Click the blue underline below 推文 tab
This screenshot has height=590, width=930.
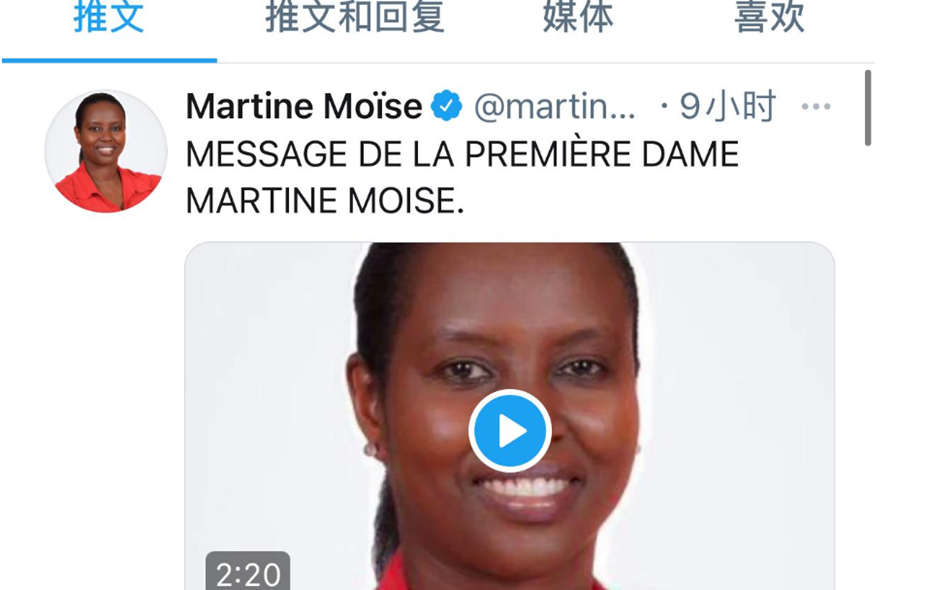[x=109, y=60]
